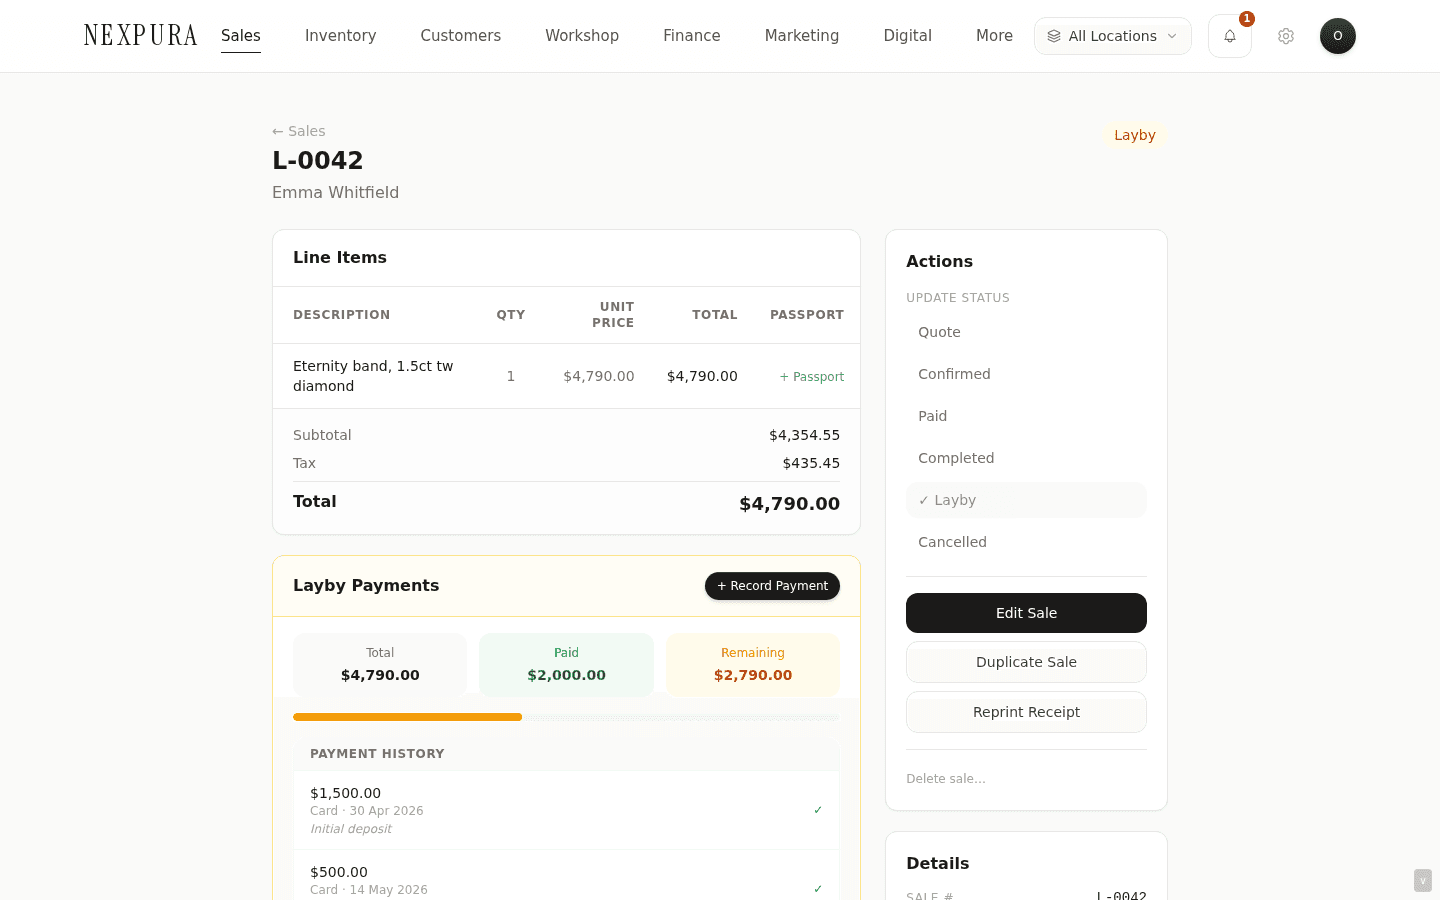Click the Layby status badge at top

point(1135,135)
